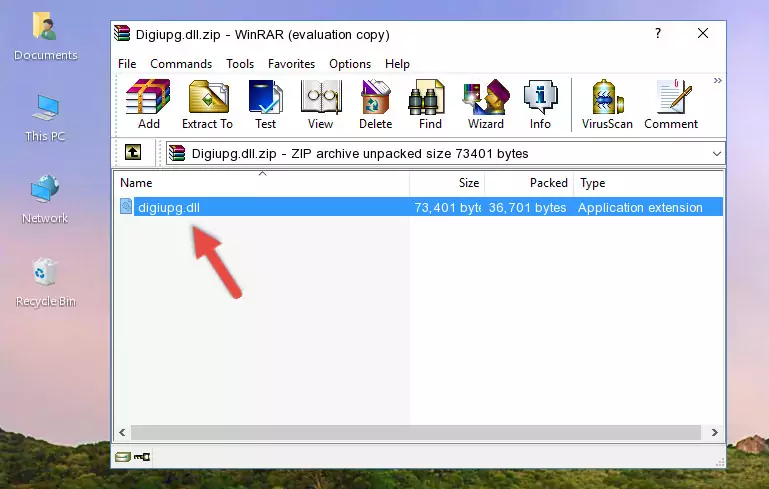Click the archive icon in address bar
The height and width of the screenshot is (489, 769).
tap(177, 154)
